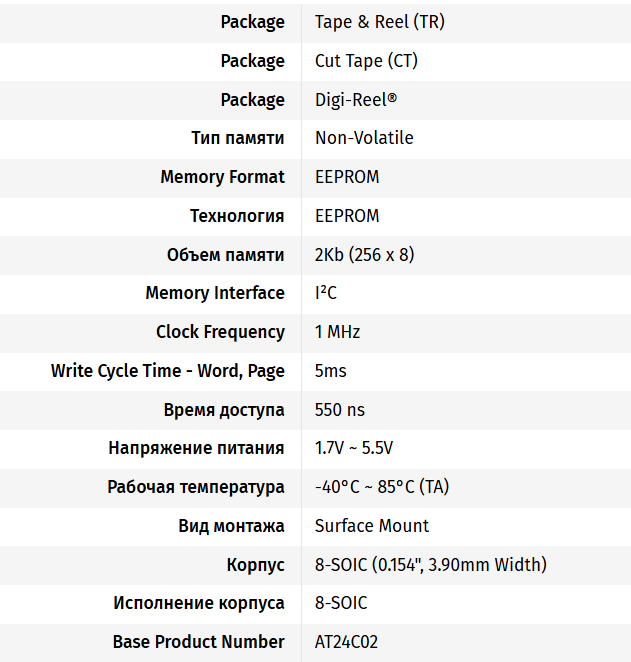Select the "Cut Tape (CT)" package value

[366, 61]
